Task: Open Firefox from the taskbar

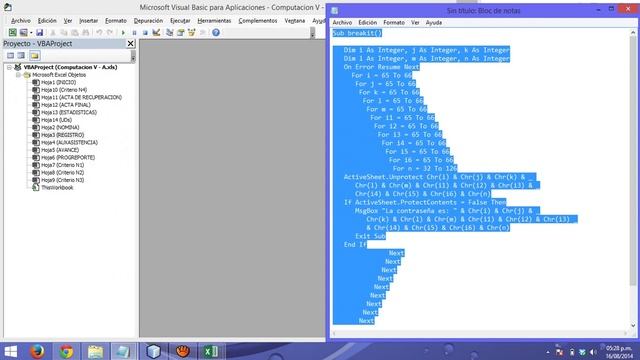Action: tap(37, 351)
